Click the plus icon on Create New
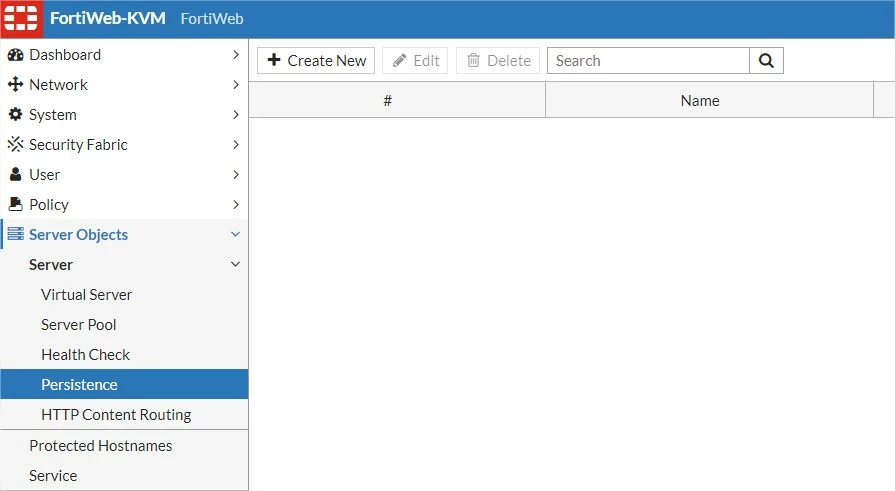The width and height of the screenshot is (895, 491). point(274,60)
